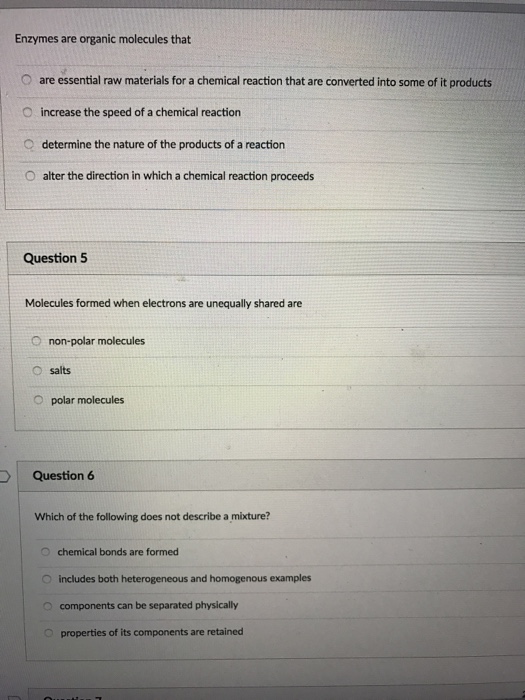The image size is (525, 700).
Task: Pick 'components can be separated physically'
Action: click(48, 606)
